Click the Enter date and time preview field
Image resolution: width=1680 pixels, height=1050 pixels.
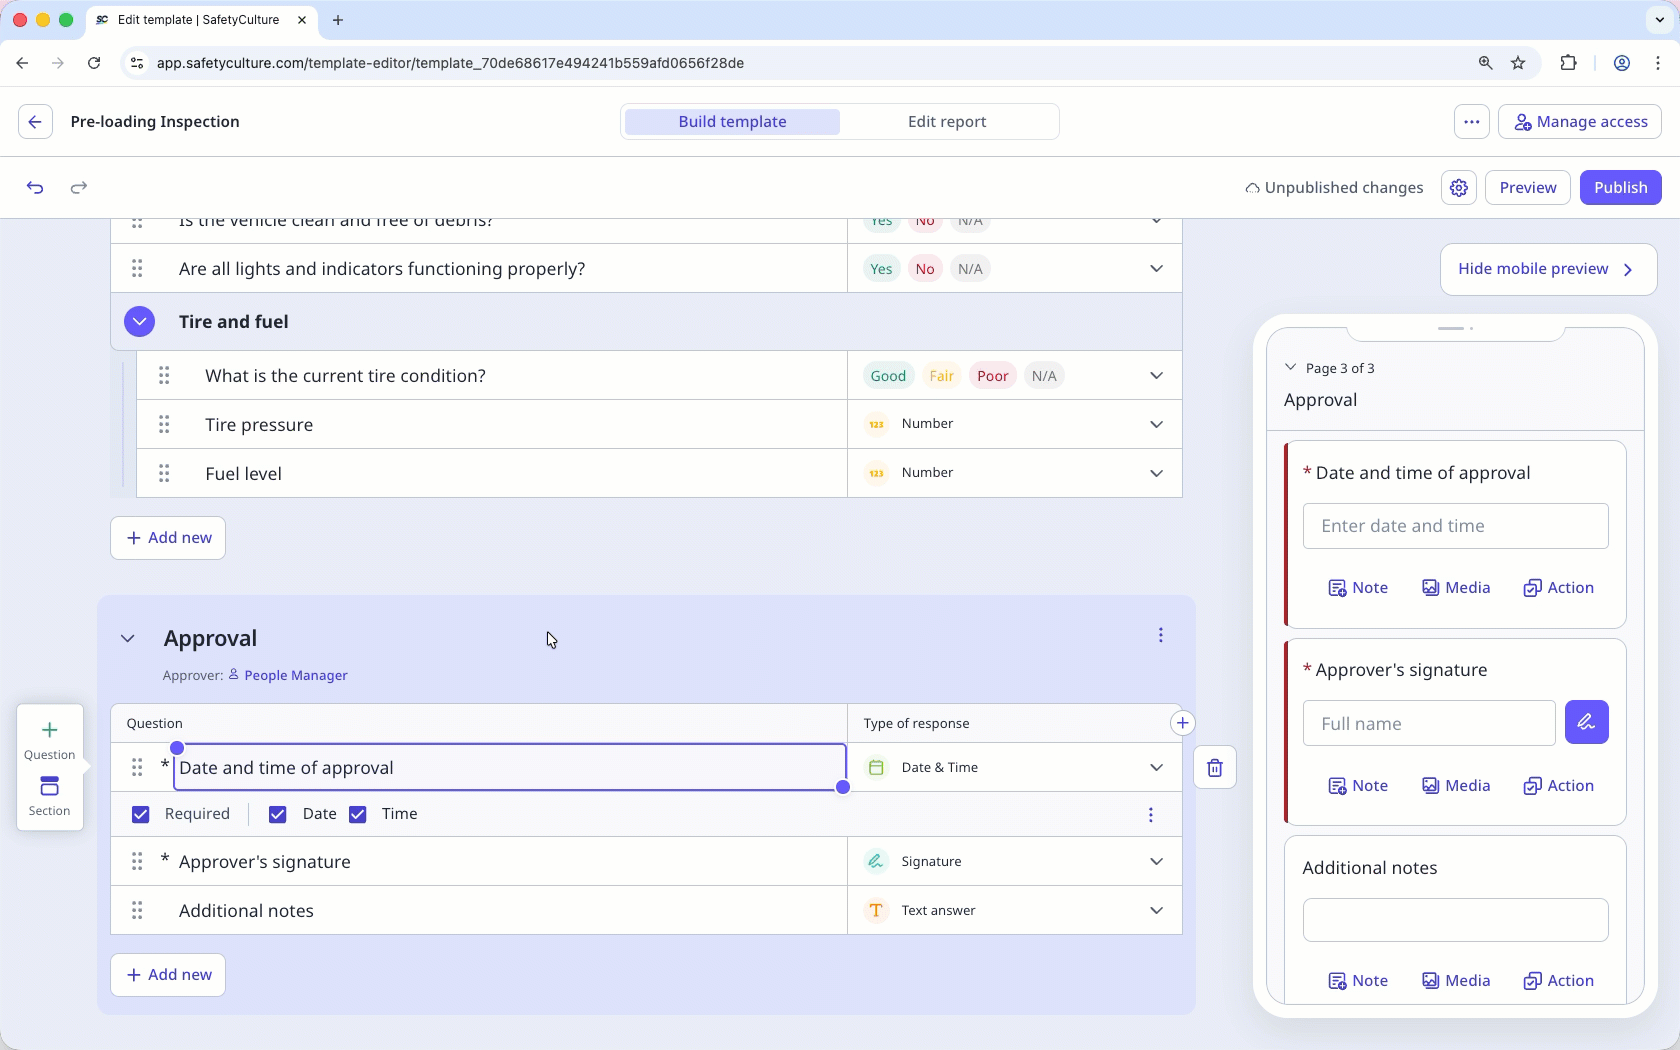pyautogui.click(x=1455, y=526)
